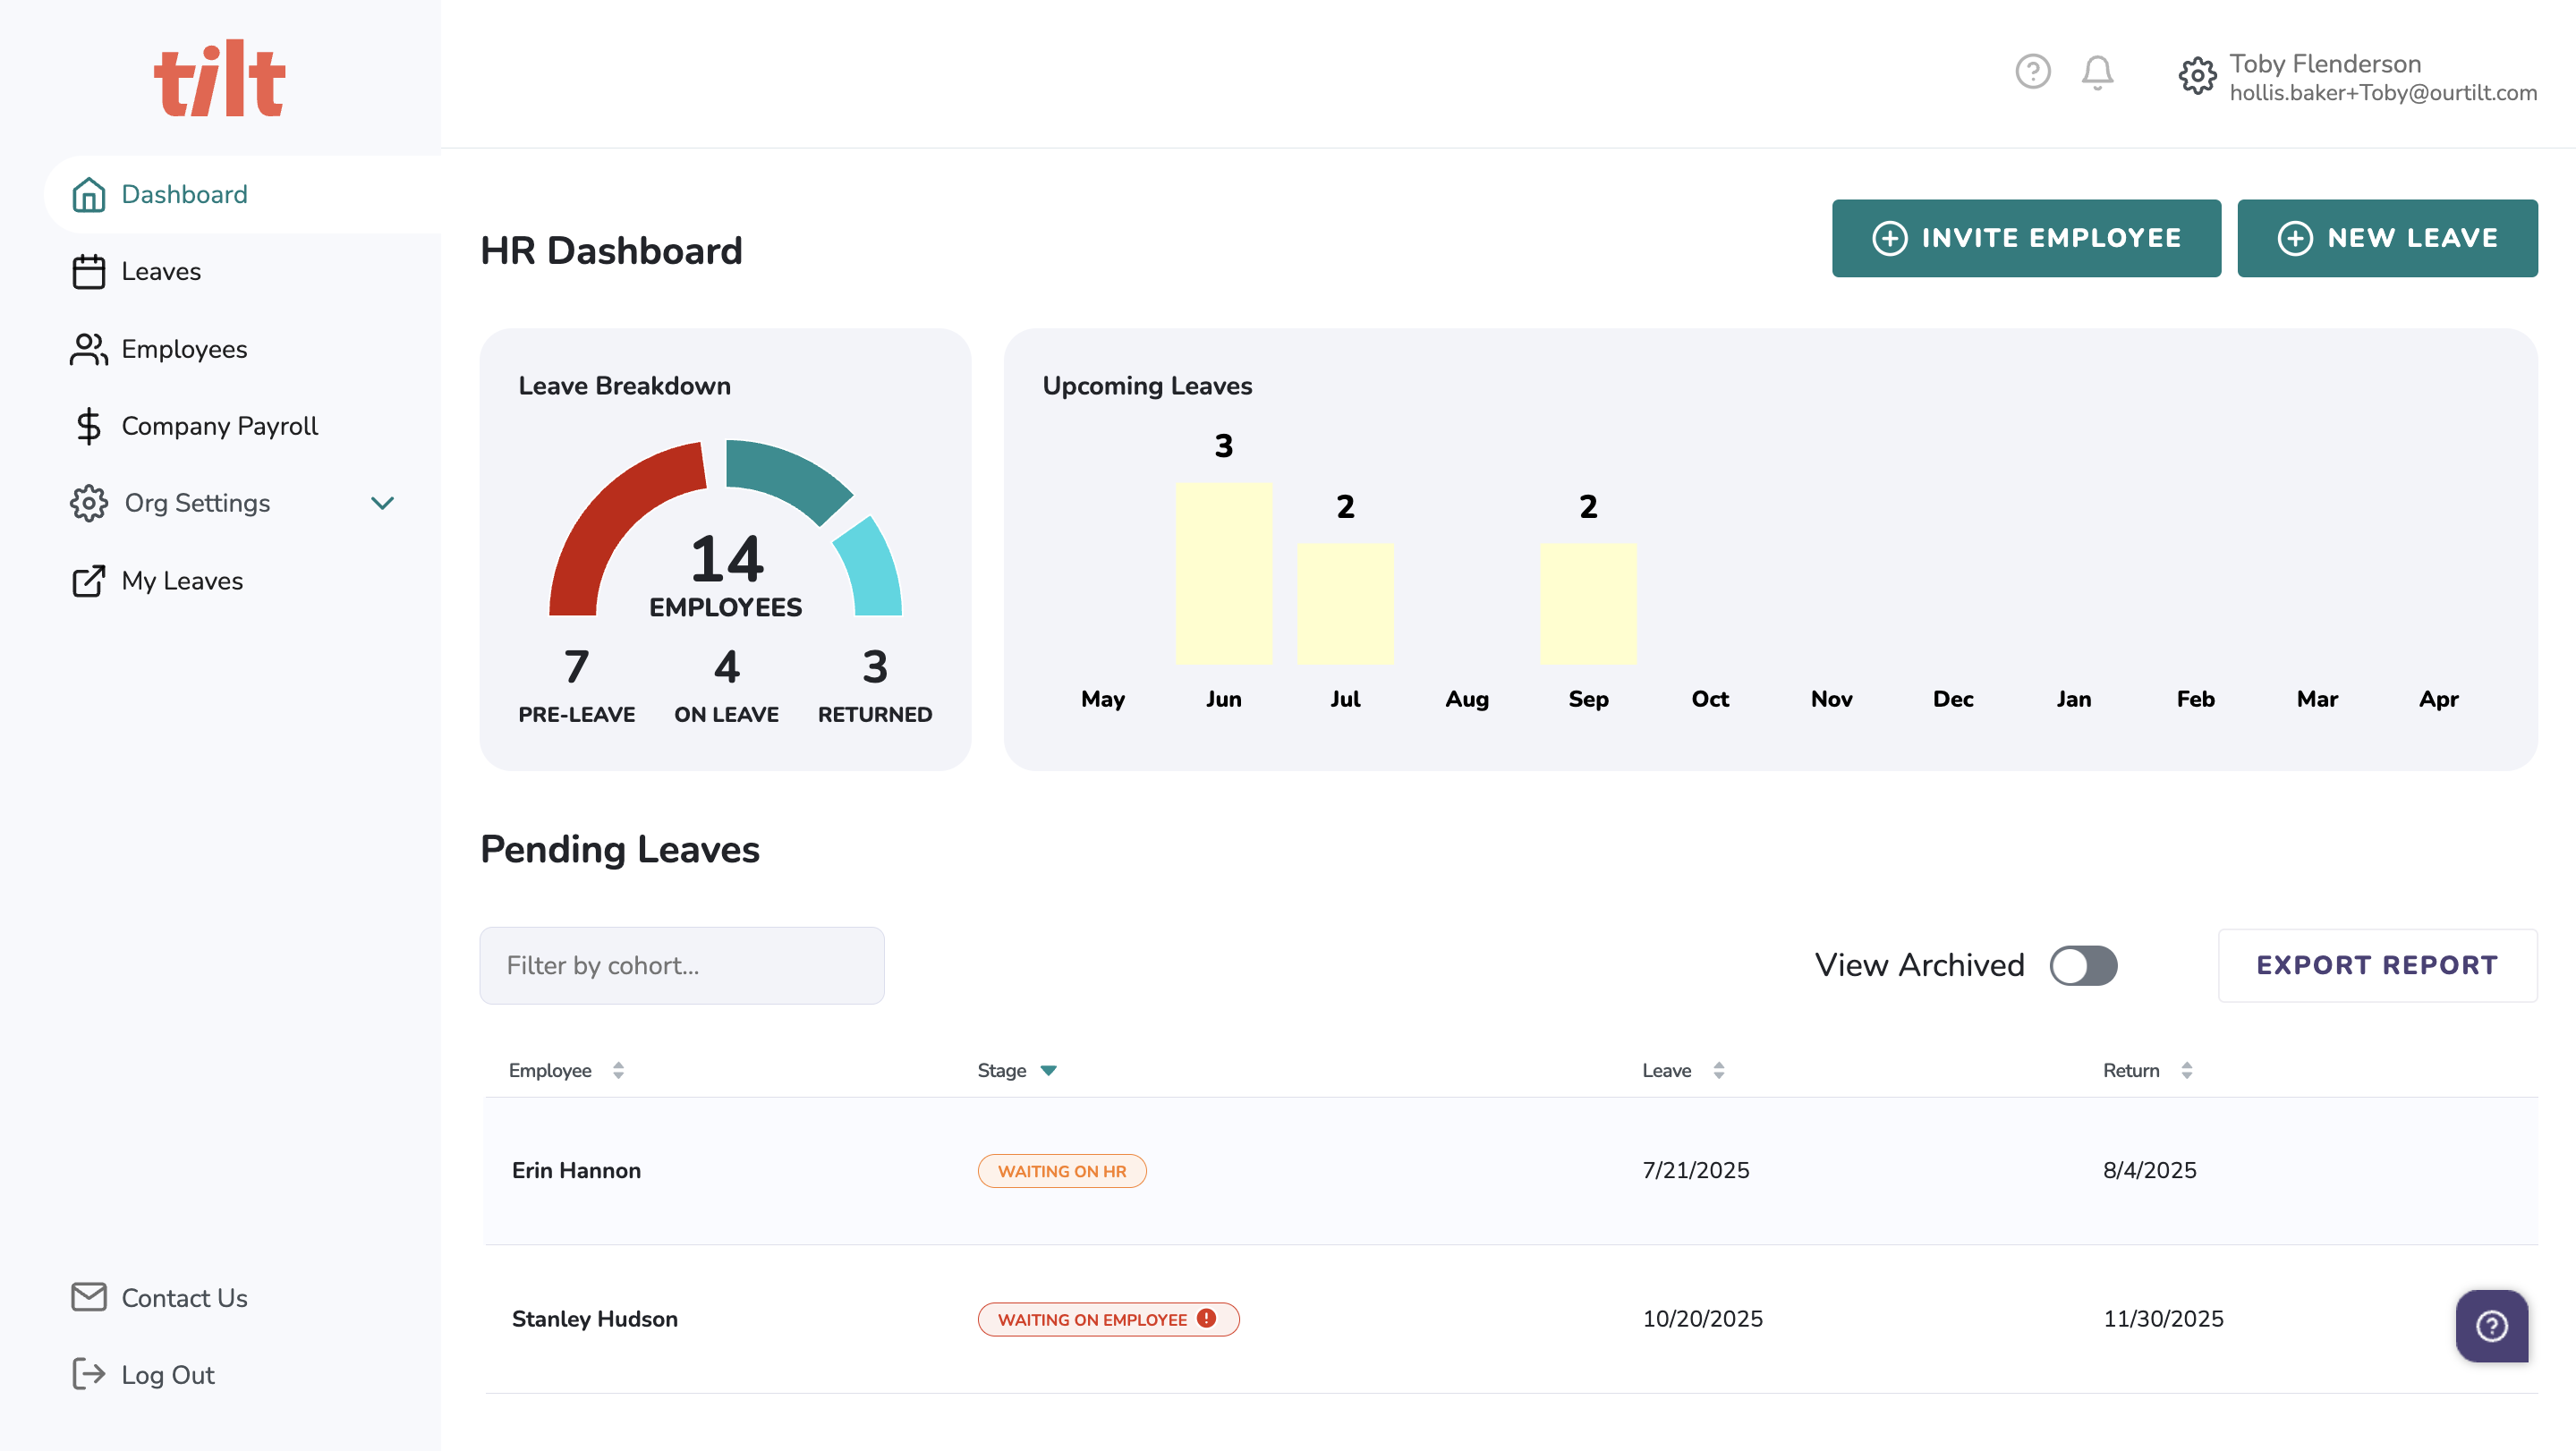Click the Contact Us envelope icon
Screen dimensions: 2576x1451
point(88,1297)
